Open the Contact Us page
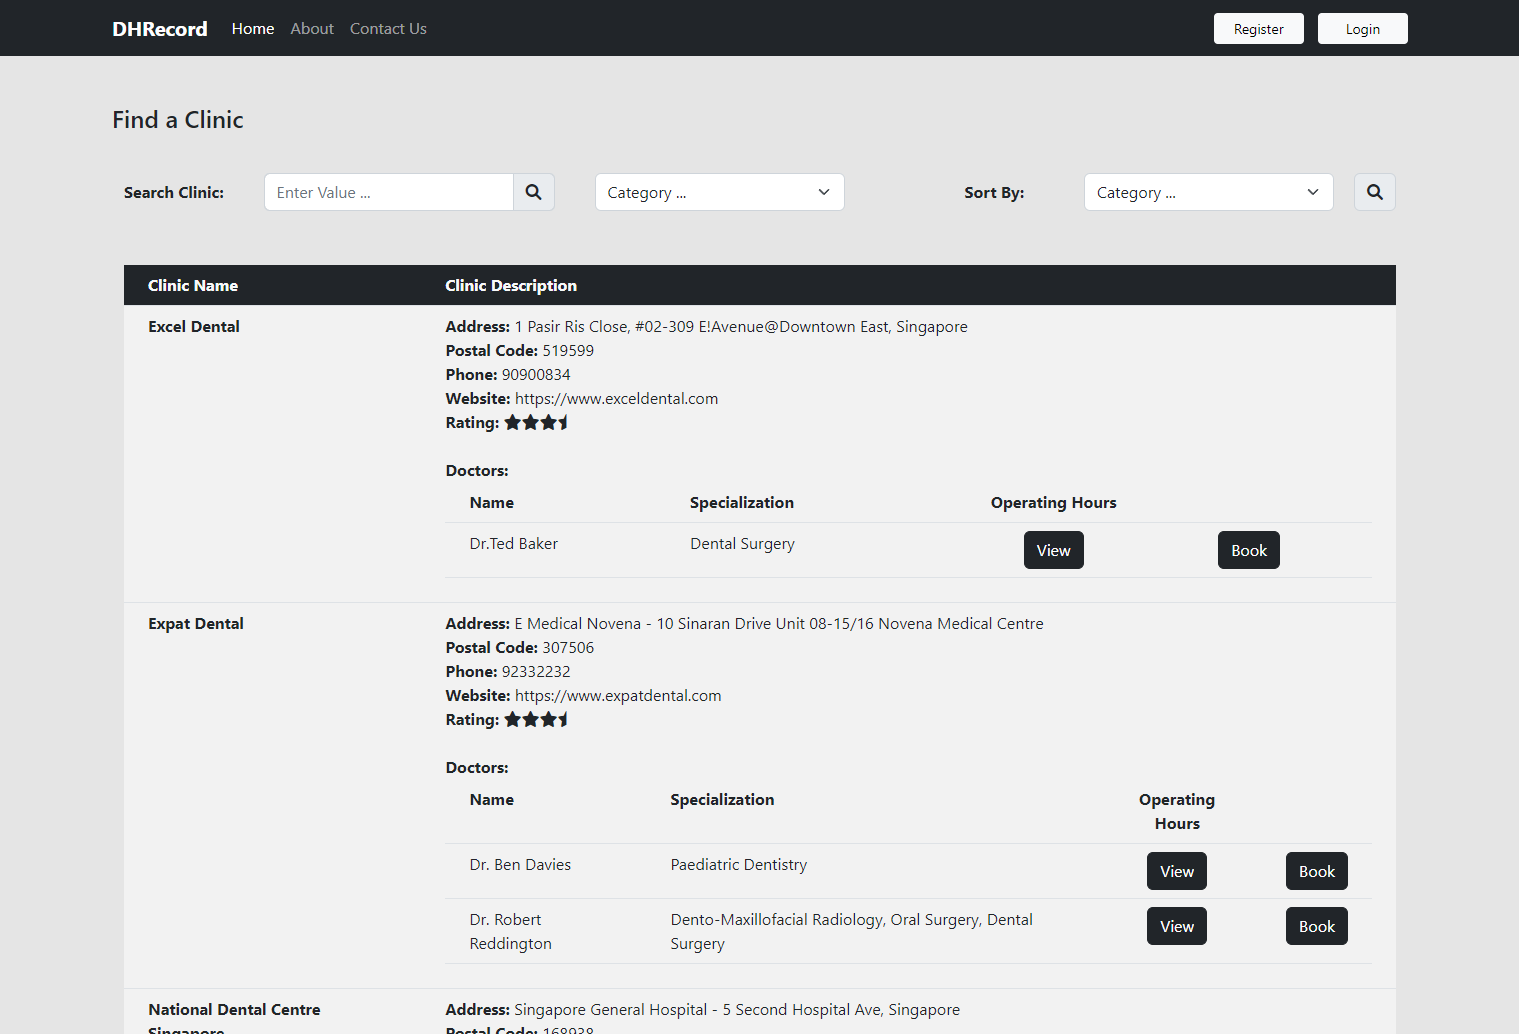Image resolution: width=1519 pixels, height=1034 pixels. point(388,29)
